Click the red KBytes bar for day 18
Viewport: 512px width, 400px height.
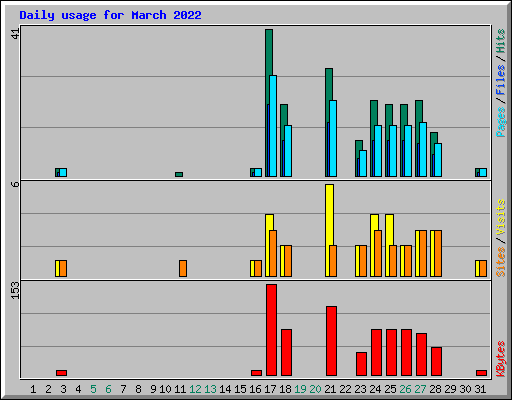(x=286, y=352)
